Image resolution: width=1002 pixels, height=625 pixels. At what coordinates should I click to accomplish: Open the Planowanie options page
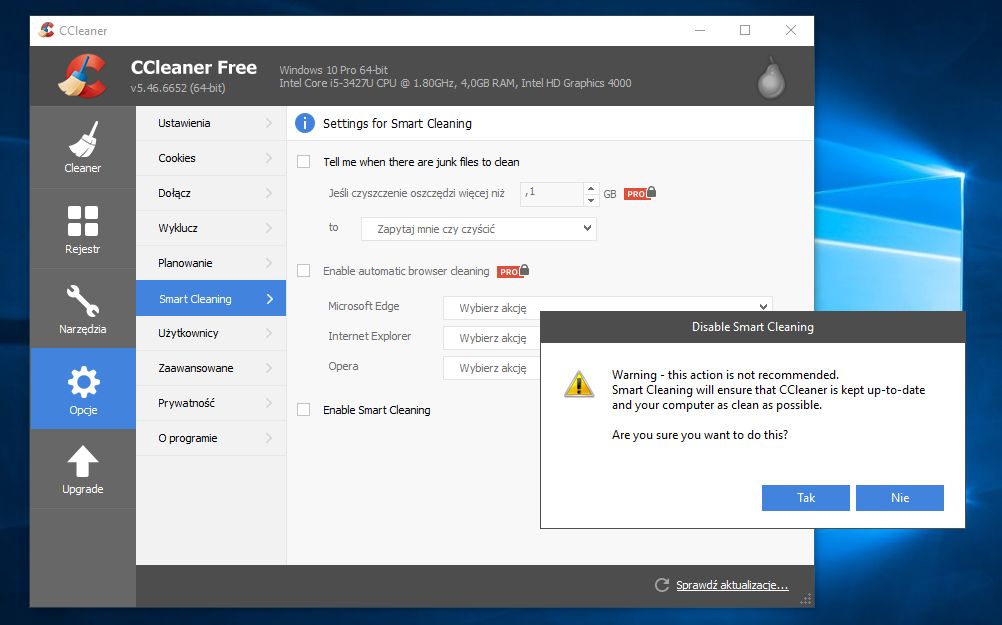coord(211,263)
